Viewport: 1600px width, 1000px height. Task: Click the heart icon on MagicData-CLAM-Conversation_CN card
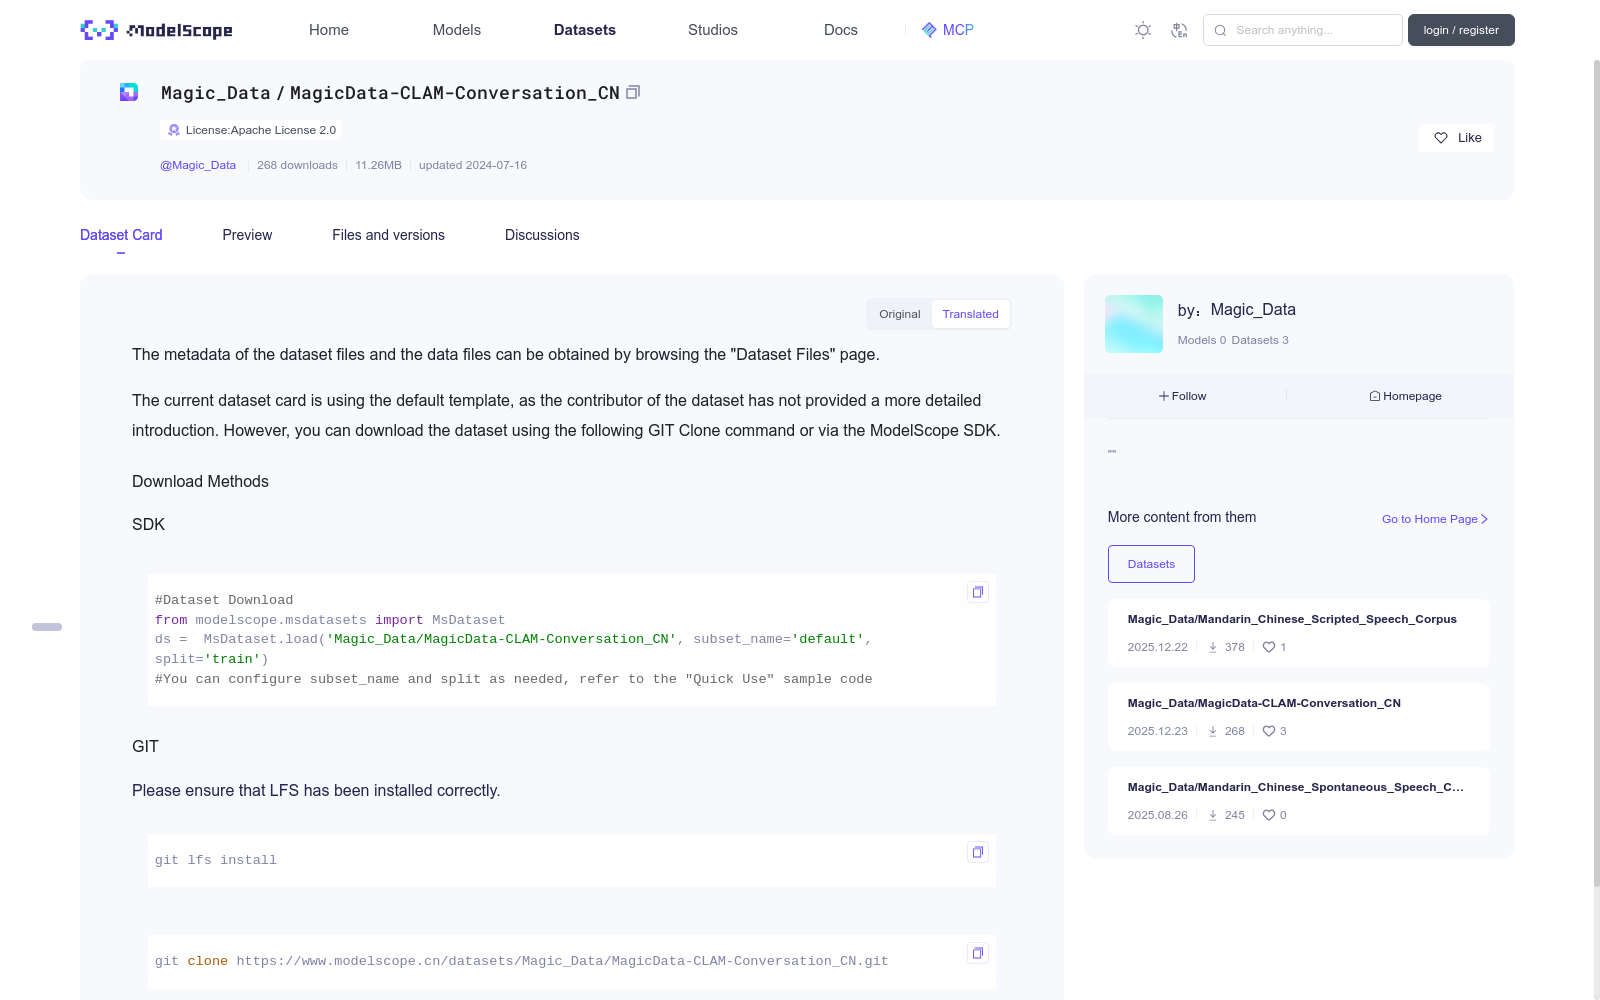[x=1269, y=731]
